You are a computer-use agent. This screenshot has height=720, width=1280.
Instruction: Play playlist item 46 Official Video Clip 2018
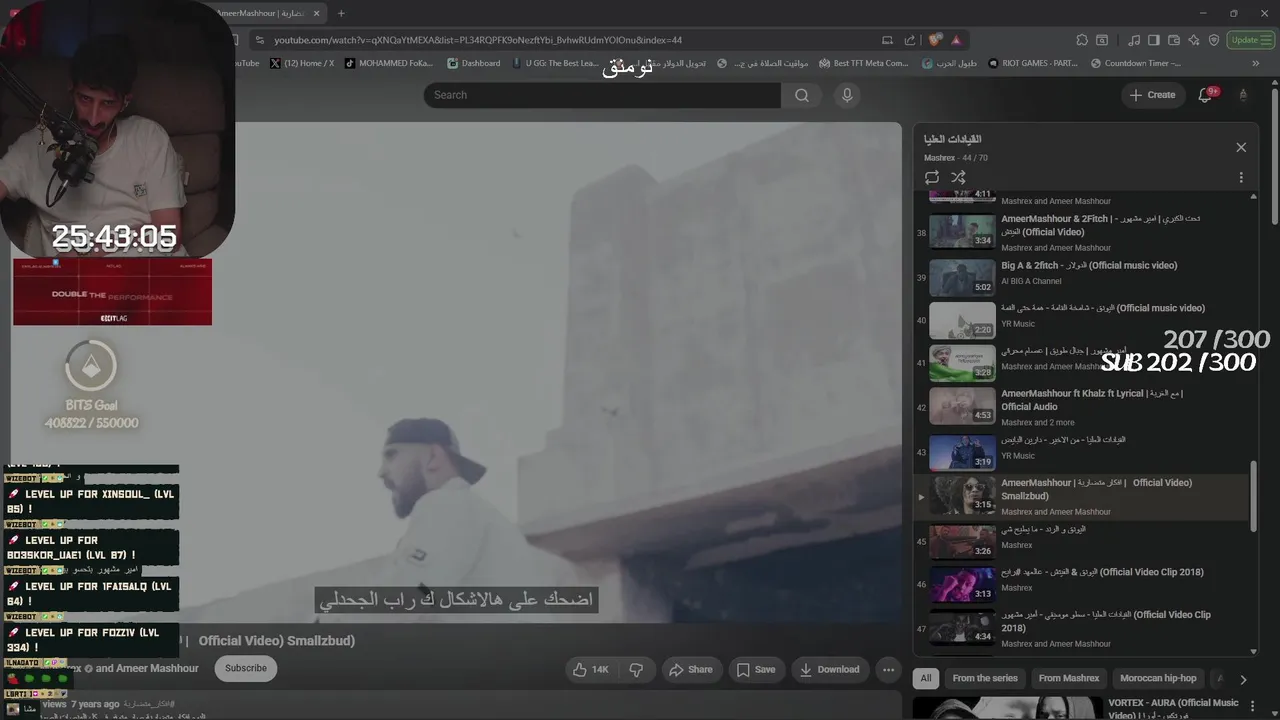coord(1082,583)
